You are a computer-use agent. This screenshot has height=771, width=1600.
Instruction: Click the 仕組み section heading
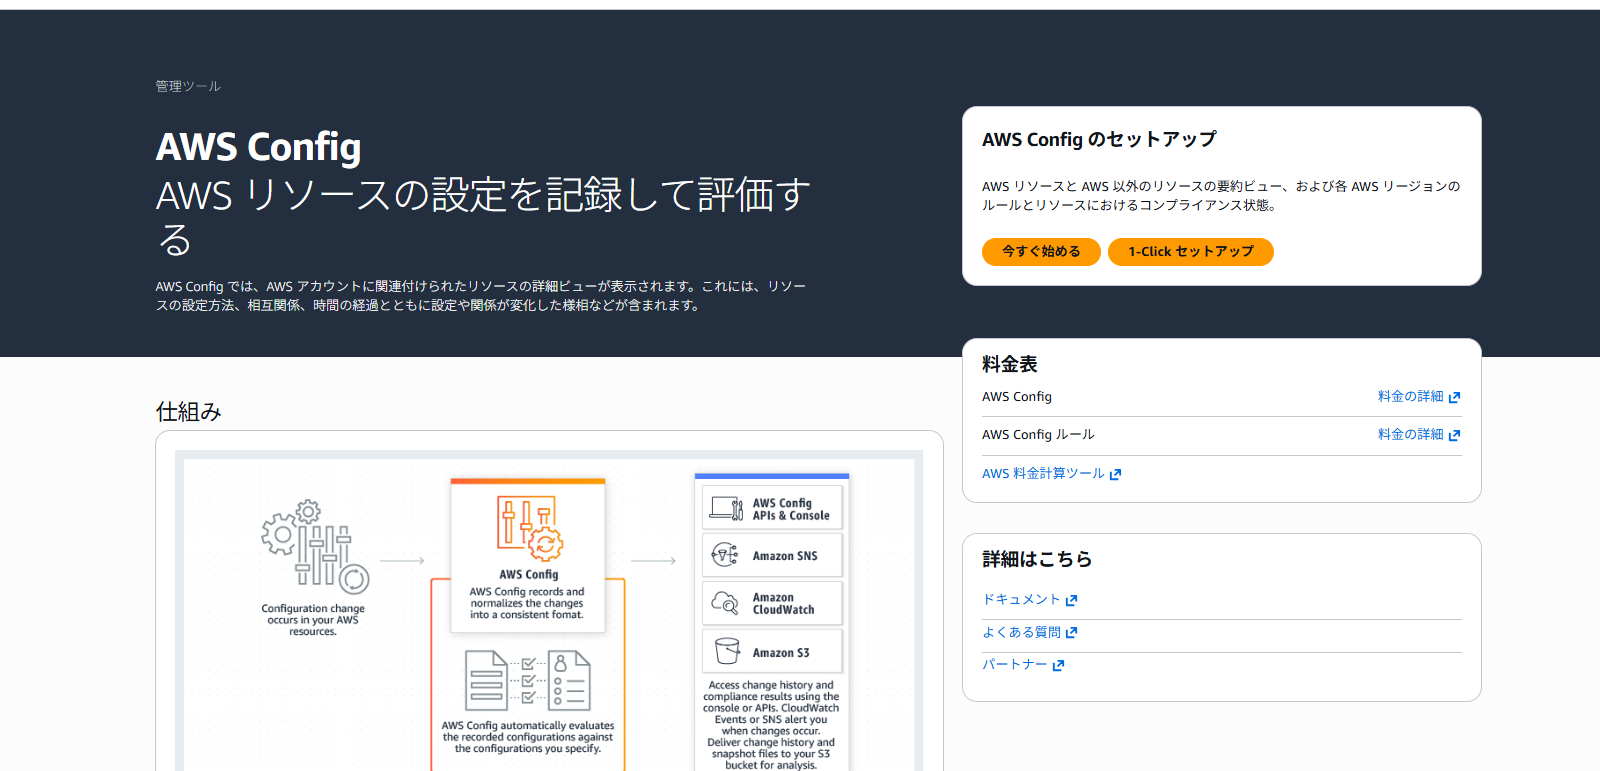(189, 411)
